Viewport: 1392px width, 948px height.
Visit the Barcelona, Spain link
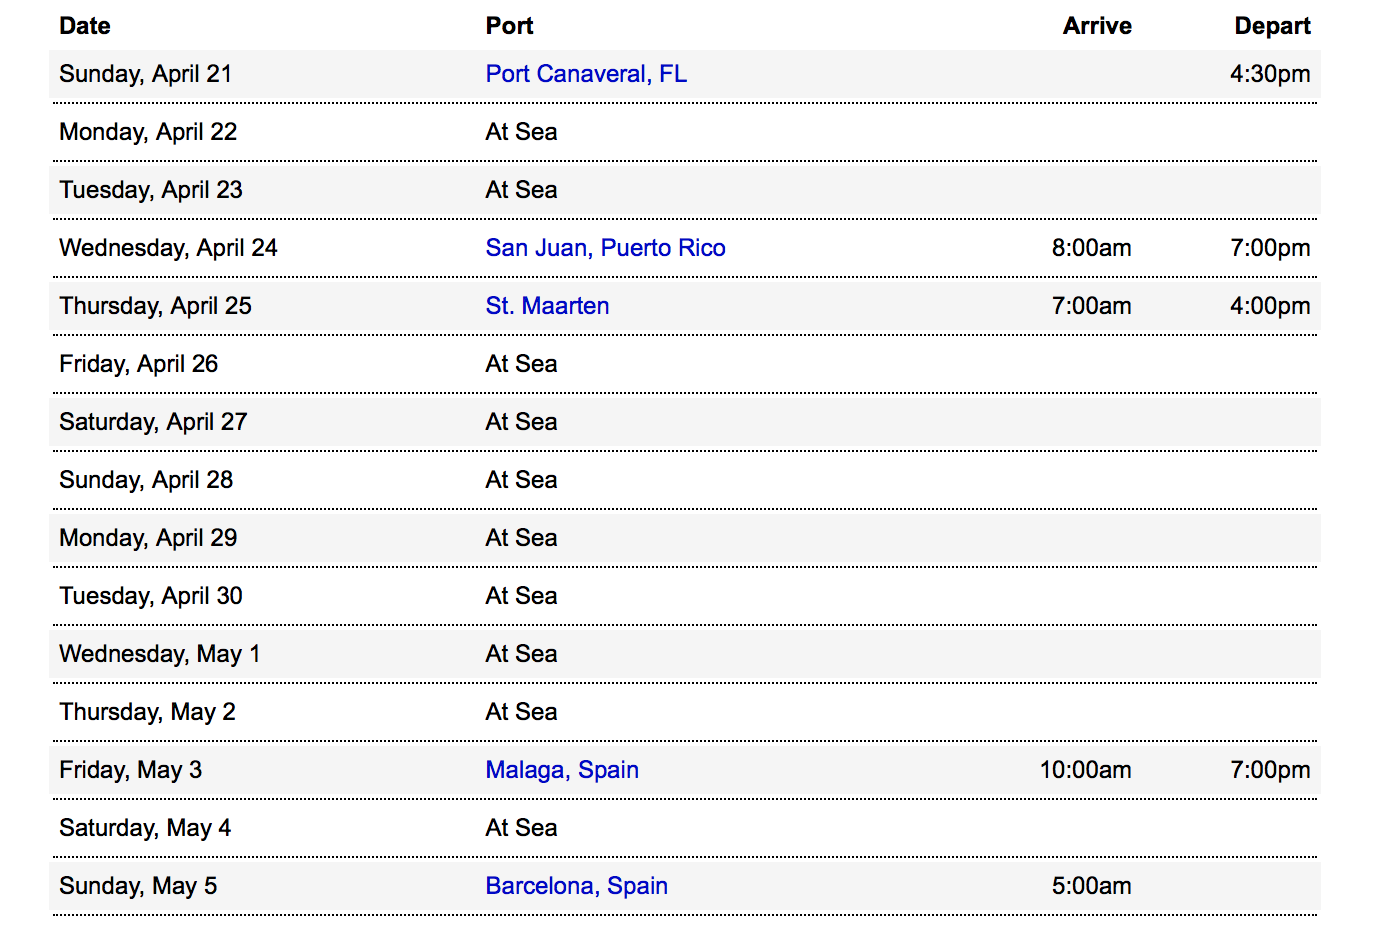point(577,886)
